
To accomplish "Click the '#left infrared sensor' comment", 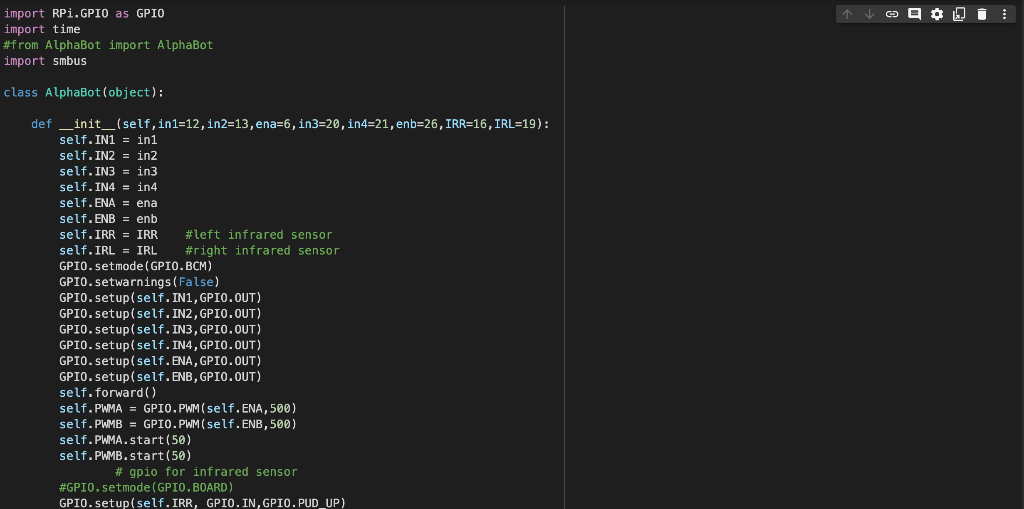I will (259, 235).
